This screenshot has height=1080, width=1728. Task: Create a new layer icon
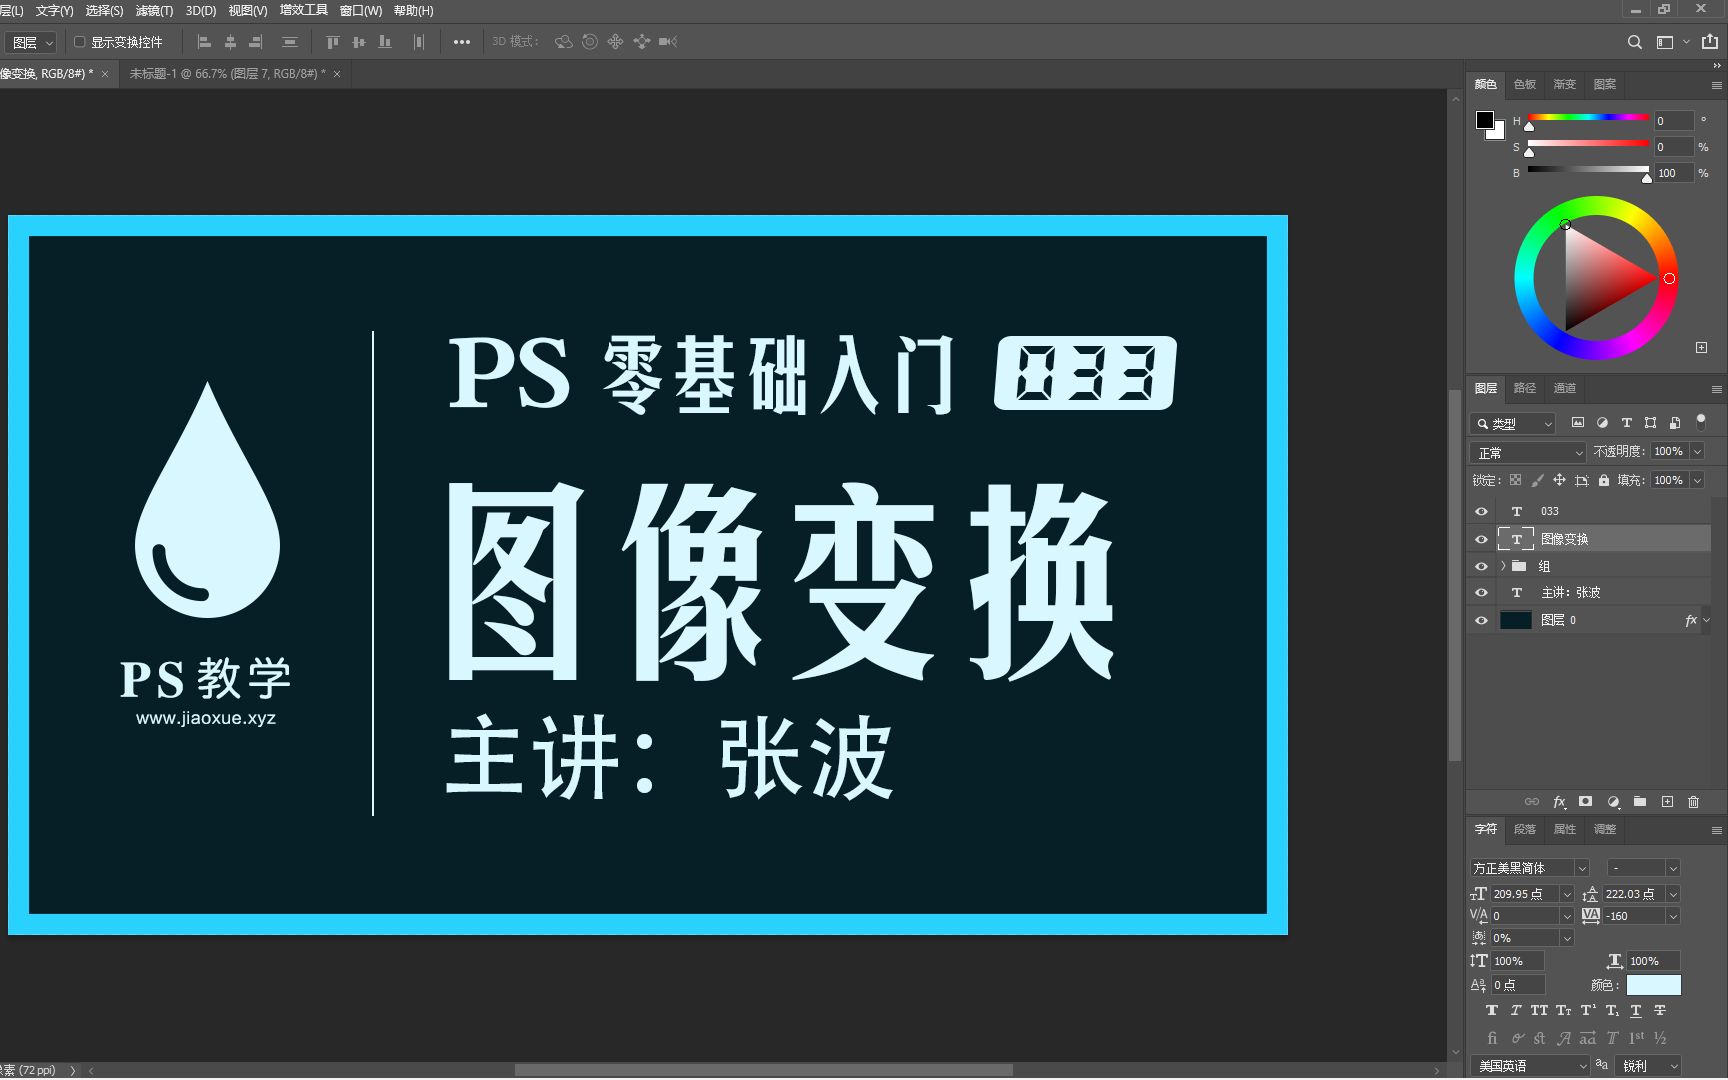[x=1667, y=802]
